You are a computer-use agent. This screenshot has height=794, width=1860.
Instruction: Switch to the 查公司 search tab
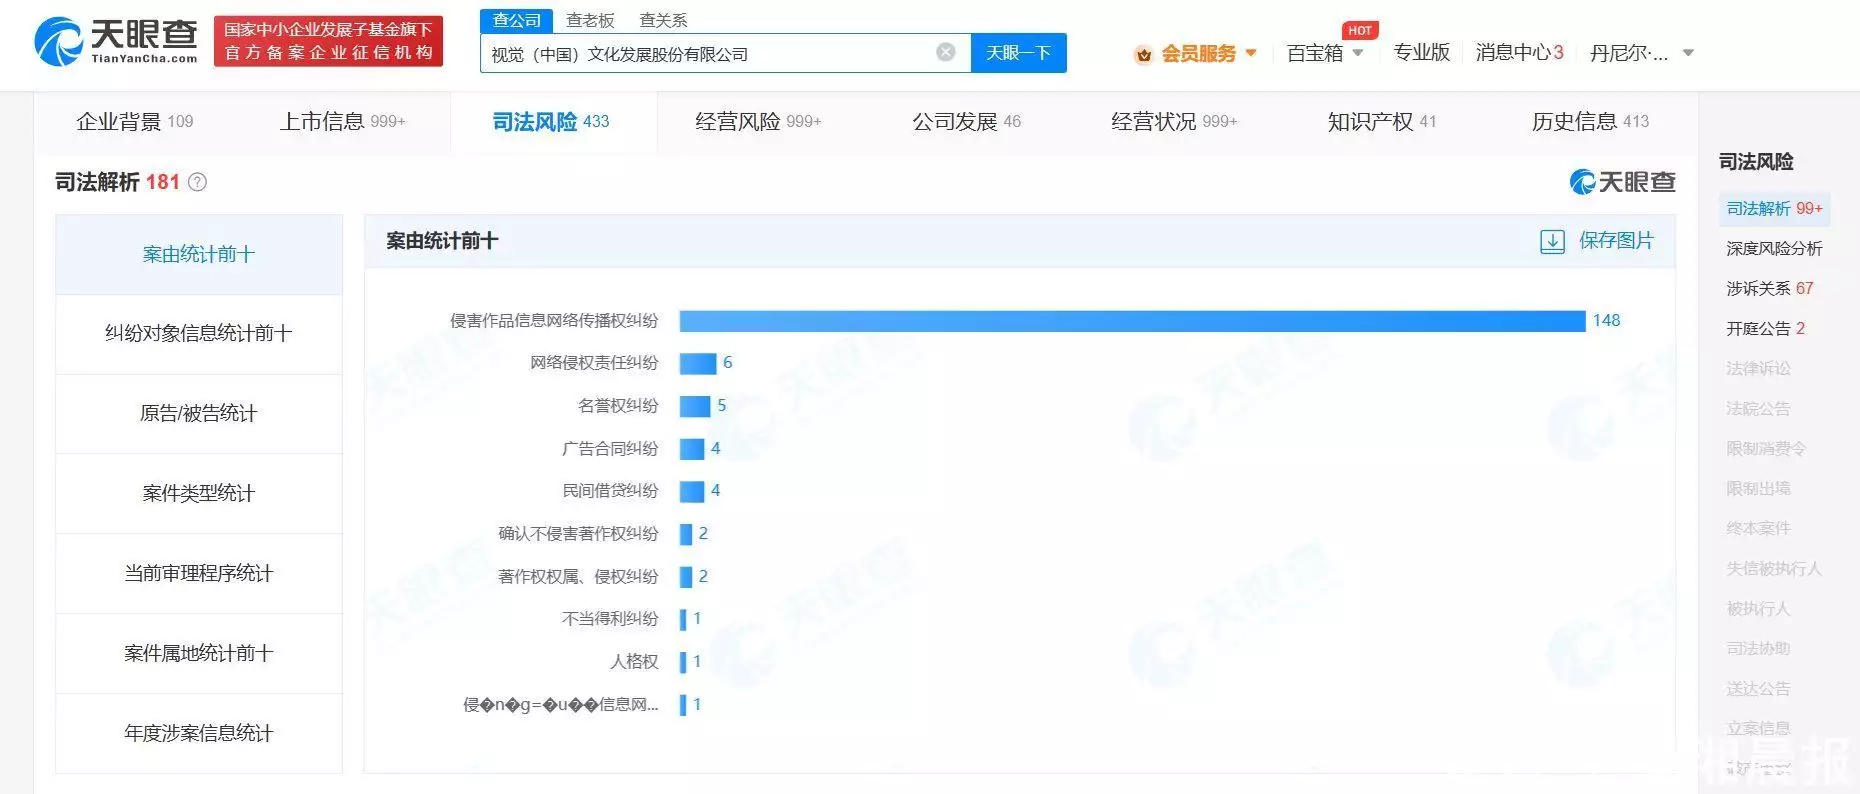point(516,20)
